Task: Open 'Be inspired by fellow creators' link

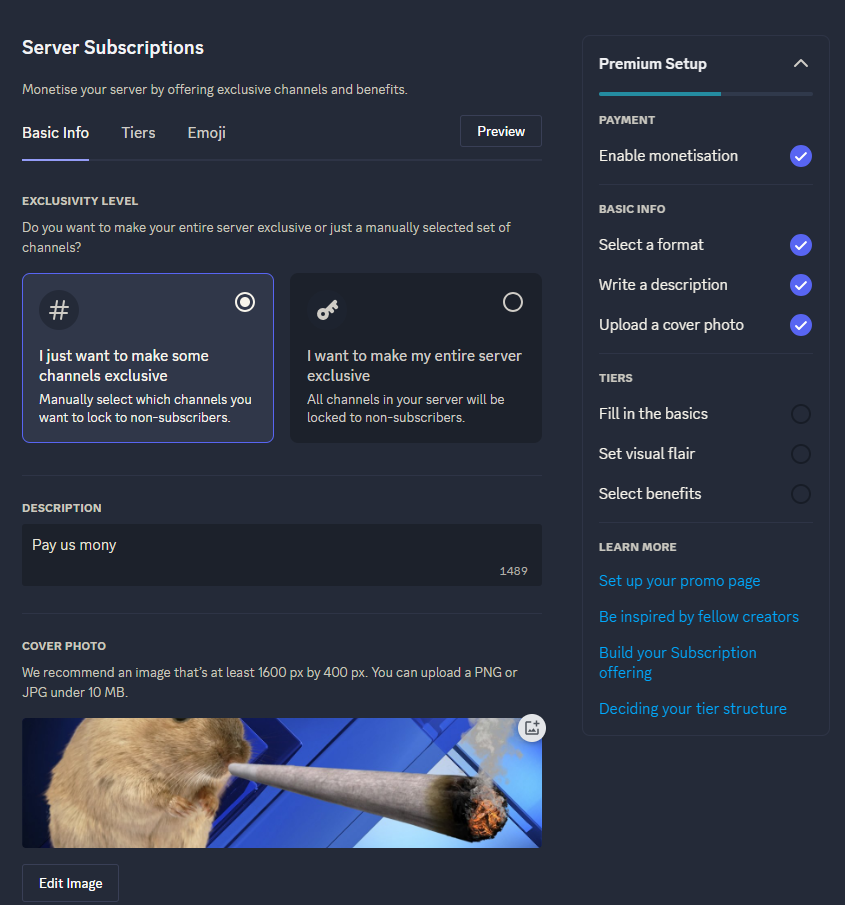Action: (x=699, y=617)
